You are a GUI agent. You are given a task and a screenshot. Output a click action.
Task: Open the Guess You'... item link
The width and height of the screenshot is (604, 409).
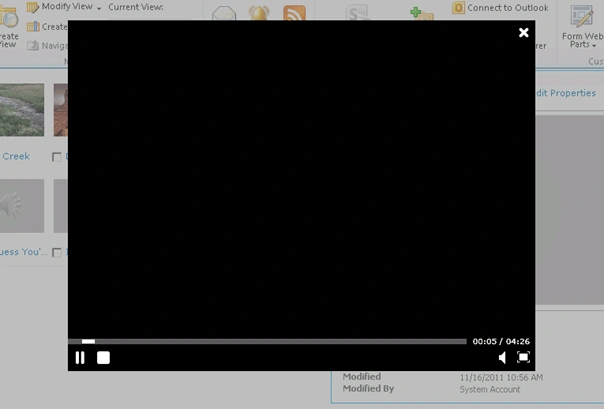coord(24,252)
